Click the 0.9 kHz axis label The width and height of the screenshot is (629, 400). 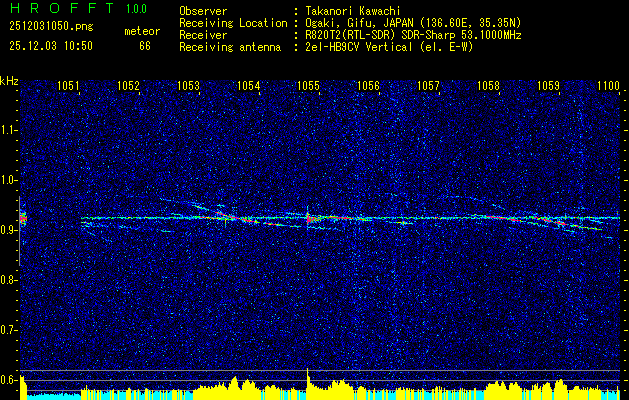click(8, 230)
